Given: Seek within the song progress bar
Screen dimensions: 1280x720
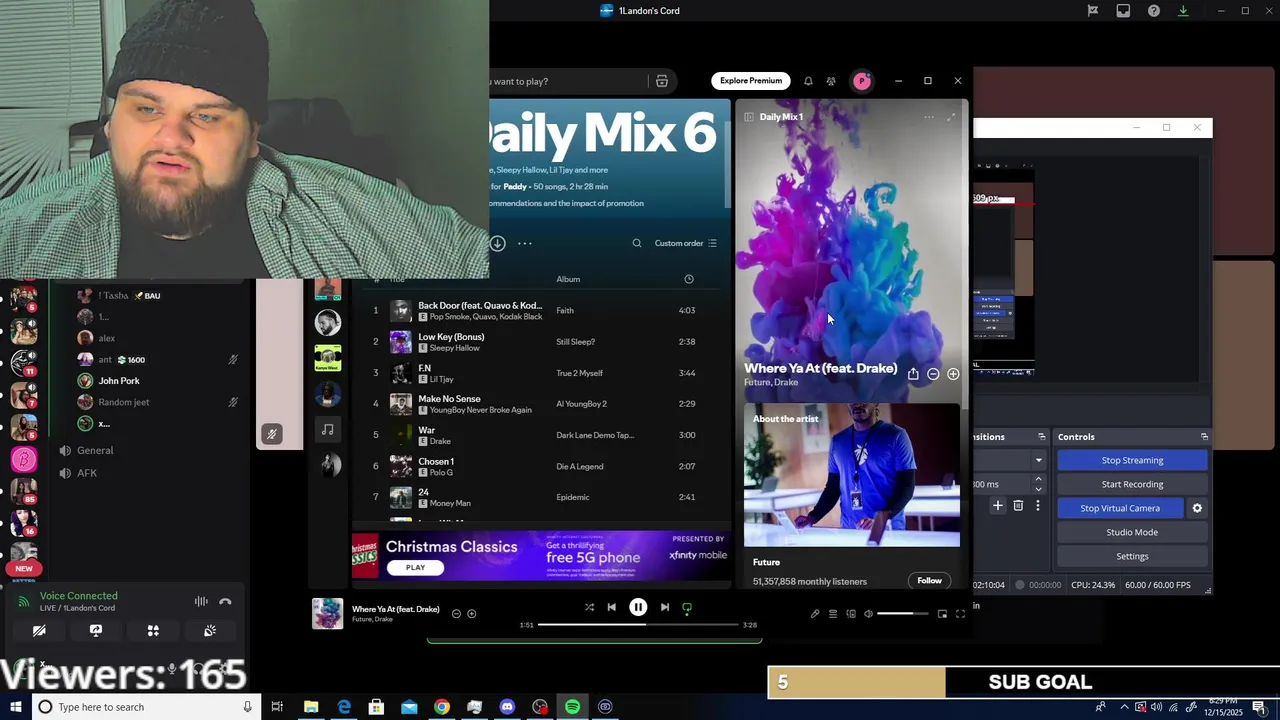Looking at the screenshot, I should (638, 625).
